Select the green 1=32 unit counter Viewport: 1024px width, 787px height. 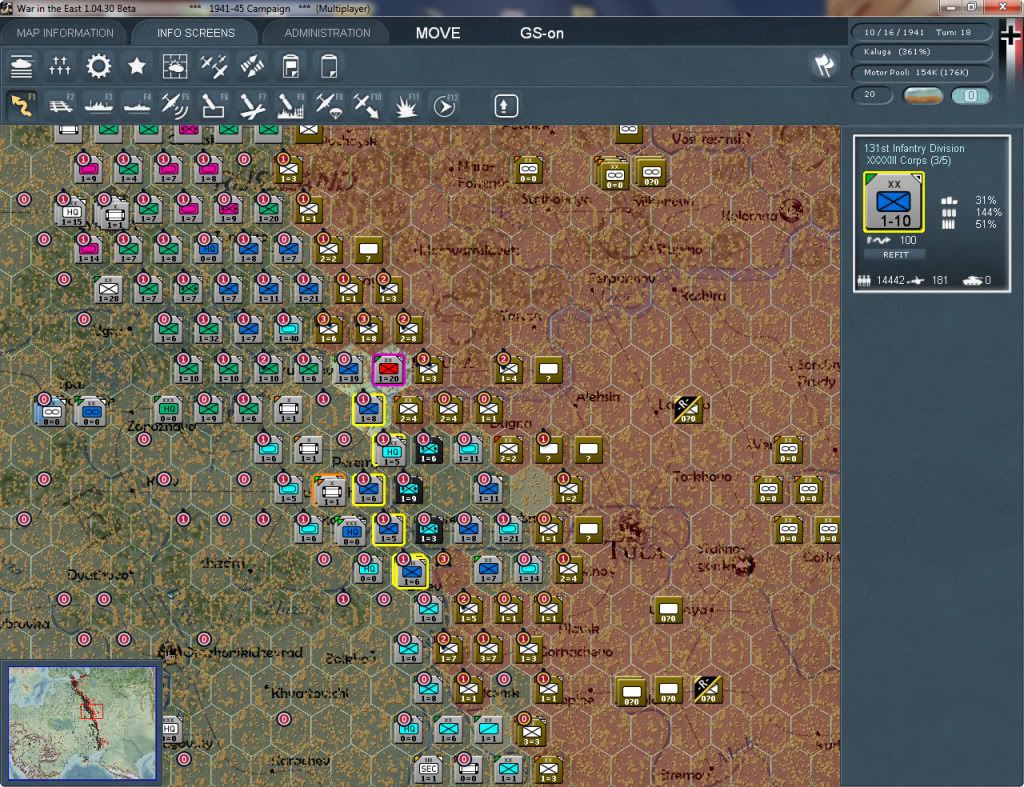click(208, 330)
